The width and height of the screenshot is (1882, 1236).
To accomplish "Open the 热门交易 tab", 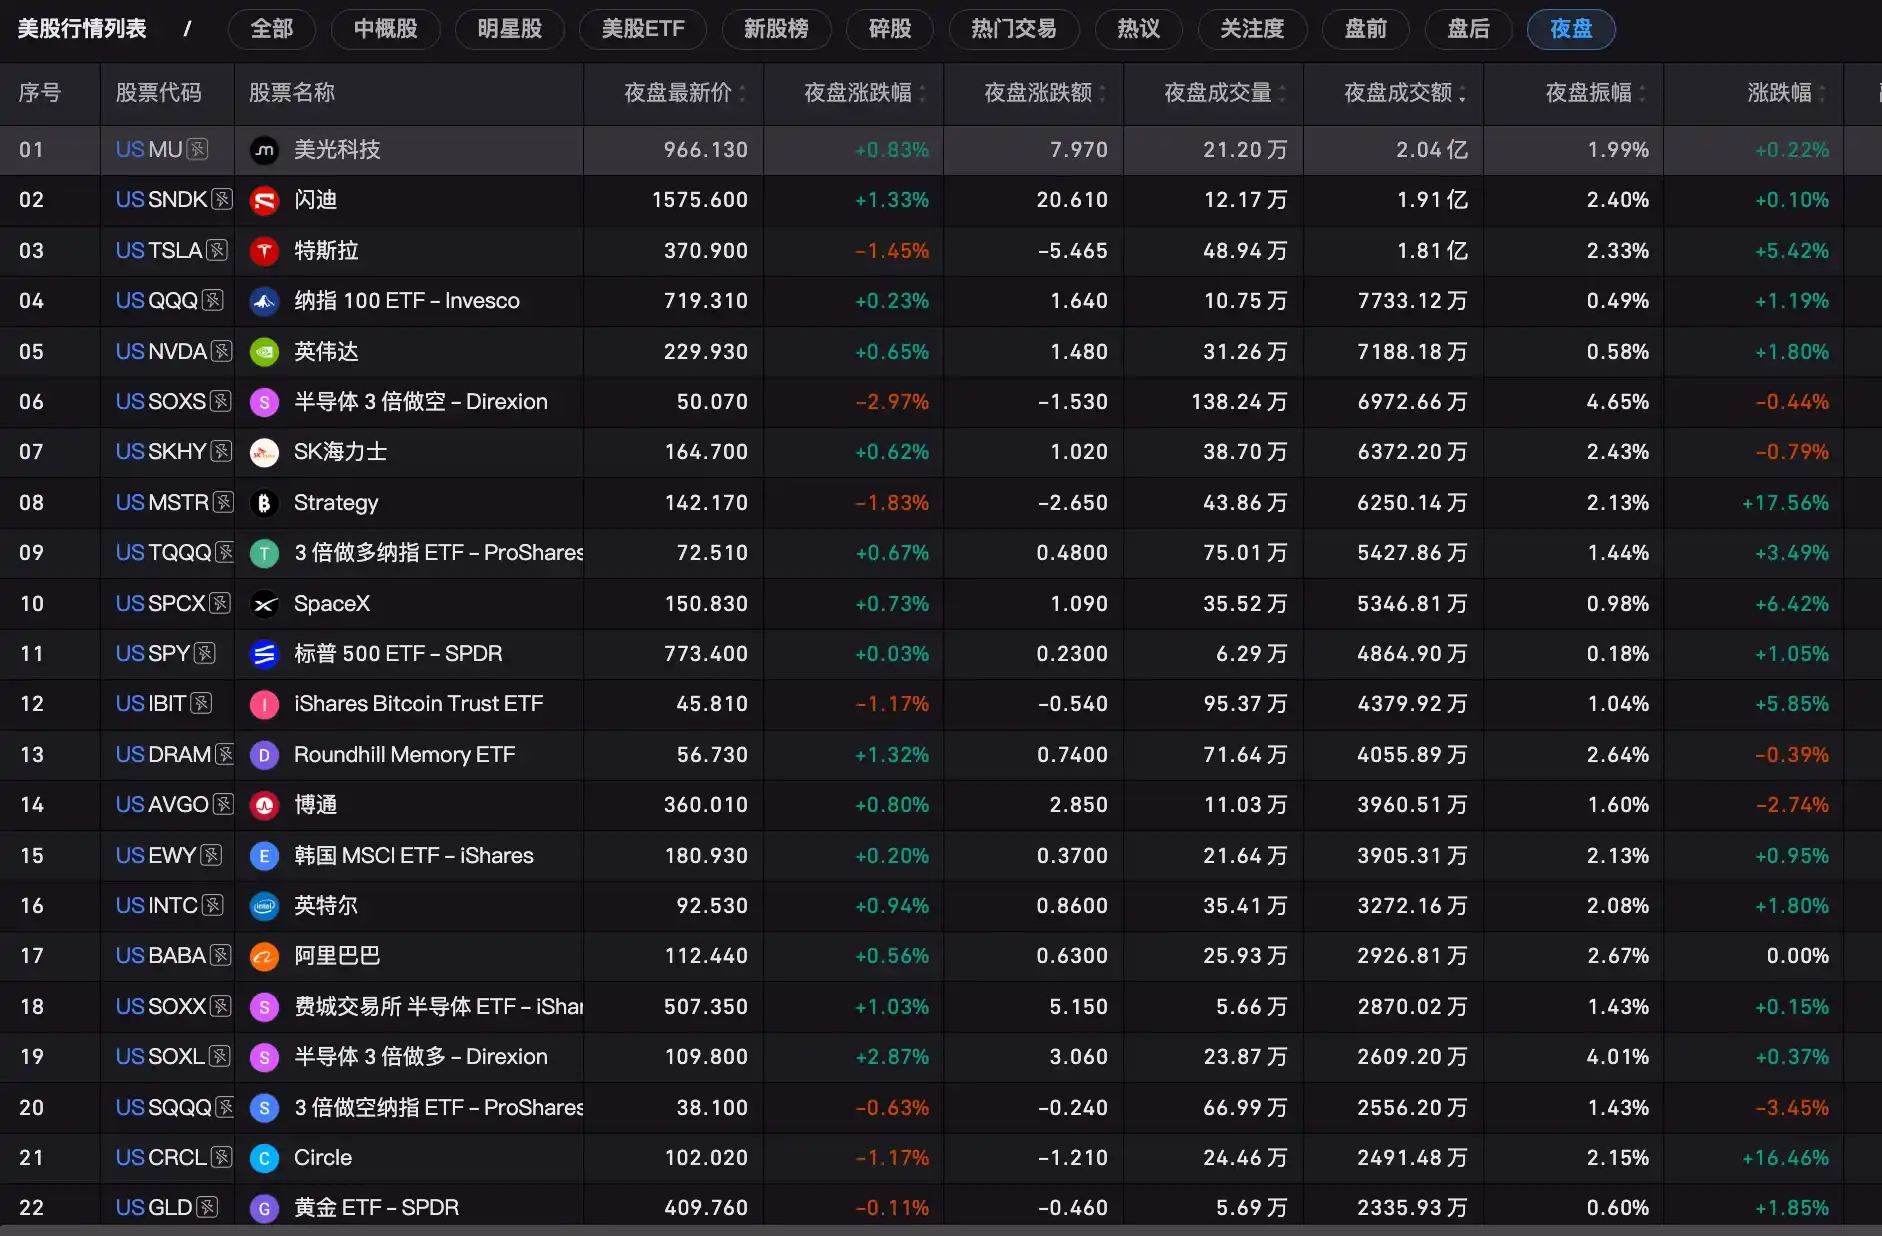I will [x=1014, y=29].
